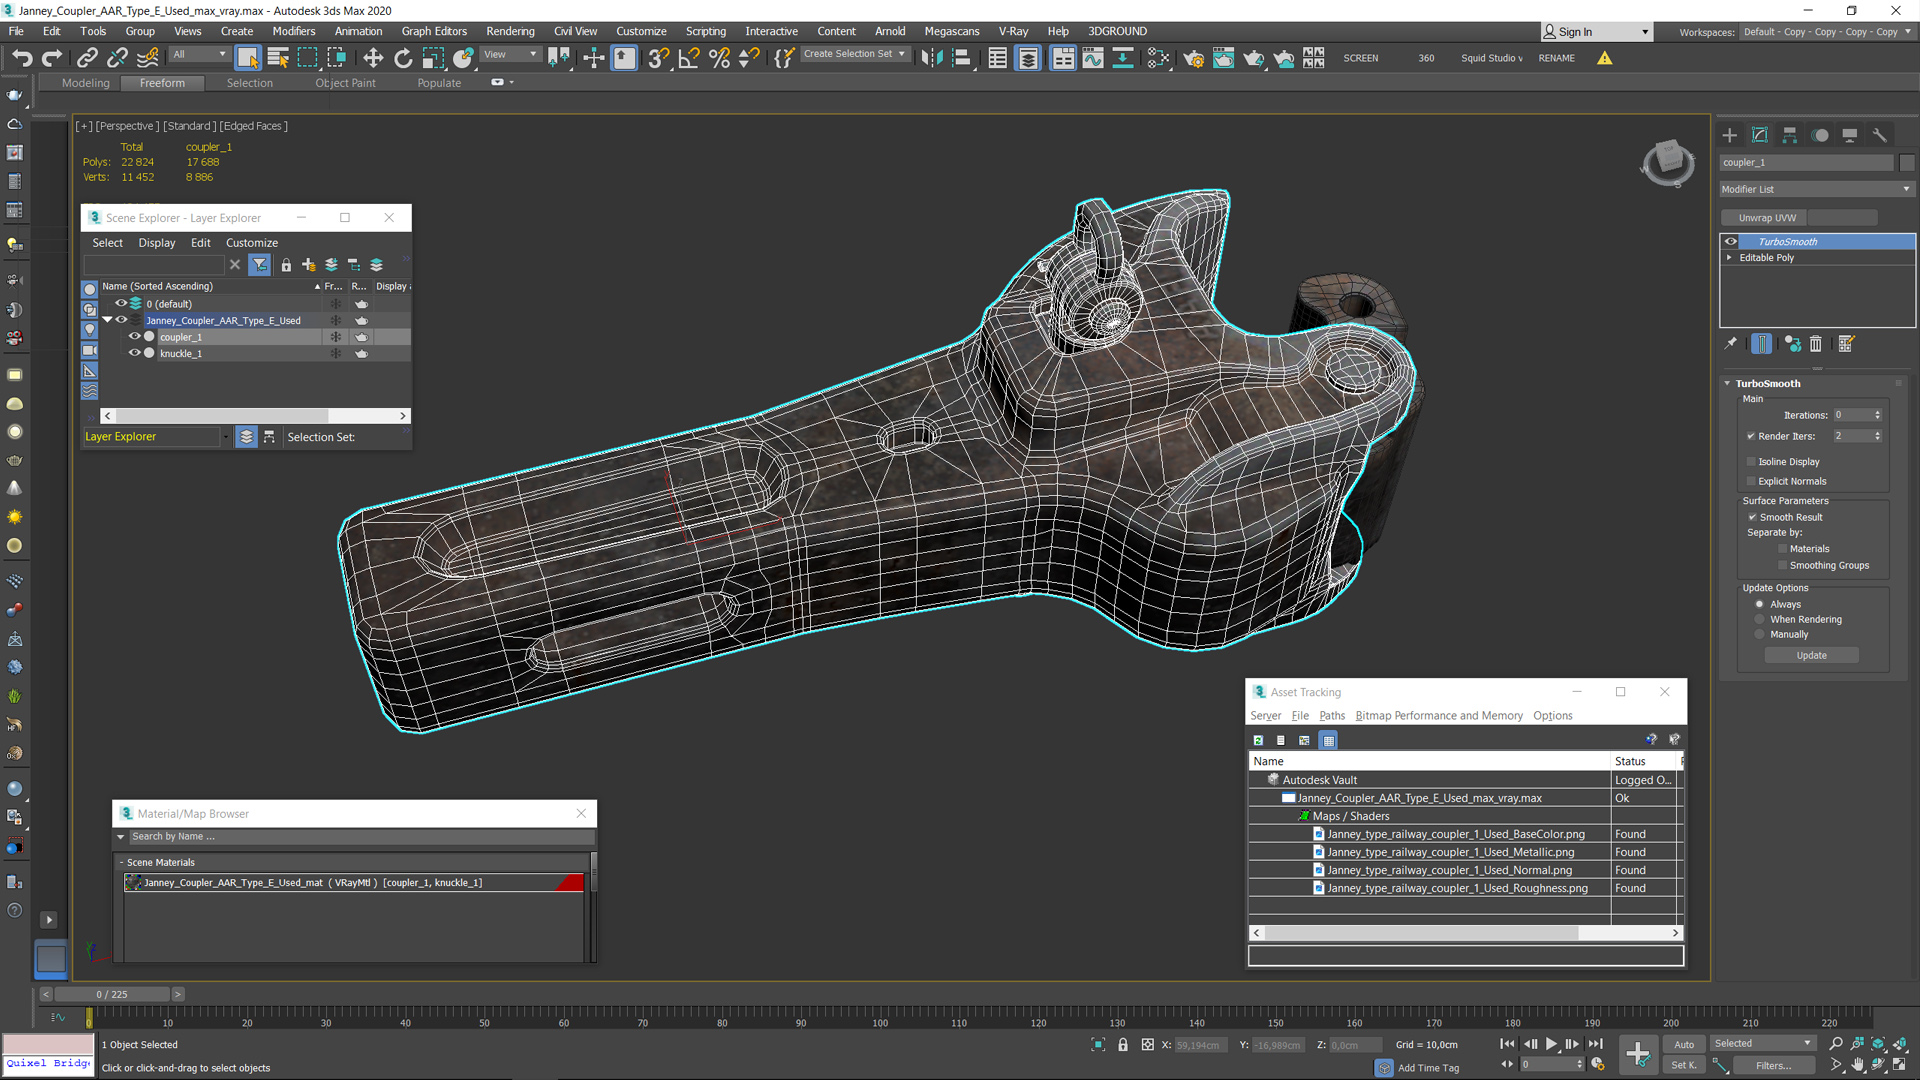Click the time slider 0 / 225 handle
Screen dimensions: 1920x1080
(112, 994)
